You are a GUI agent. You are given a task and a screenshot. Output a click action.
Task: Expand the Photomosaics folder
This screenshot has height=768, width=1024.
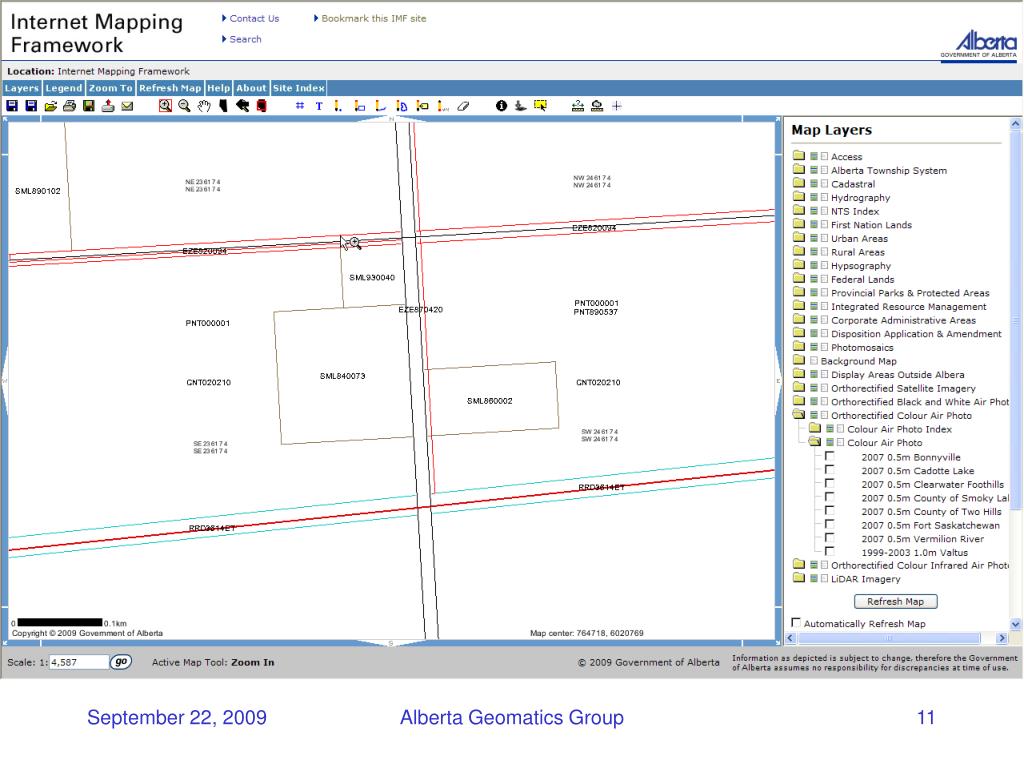click(x=799, y=347)
